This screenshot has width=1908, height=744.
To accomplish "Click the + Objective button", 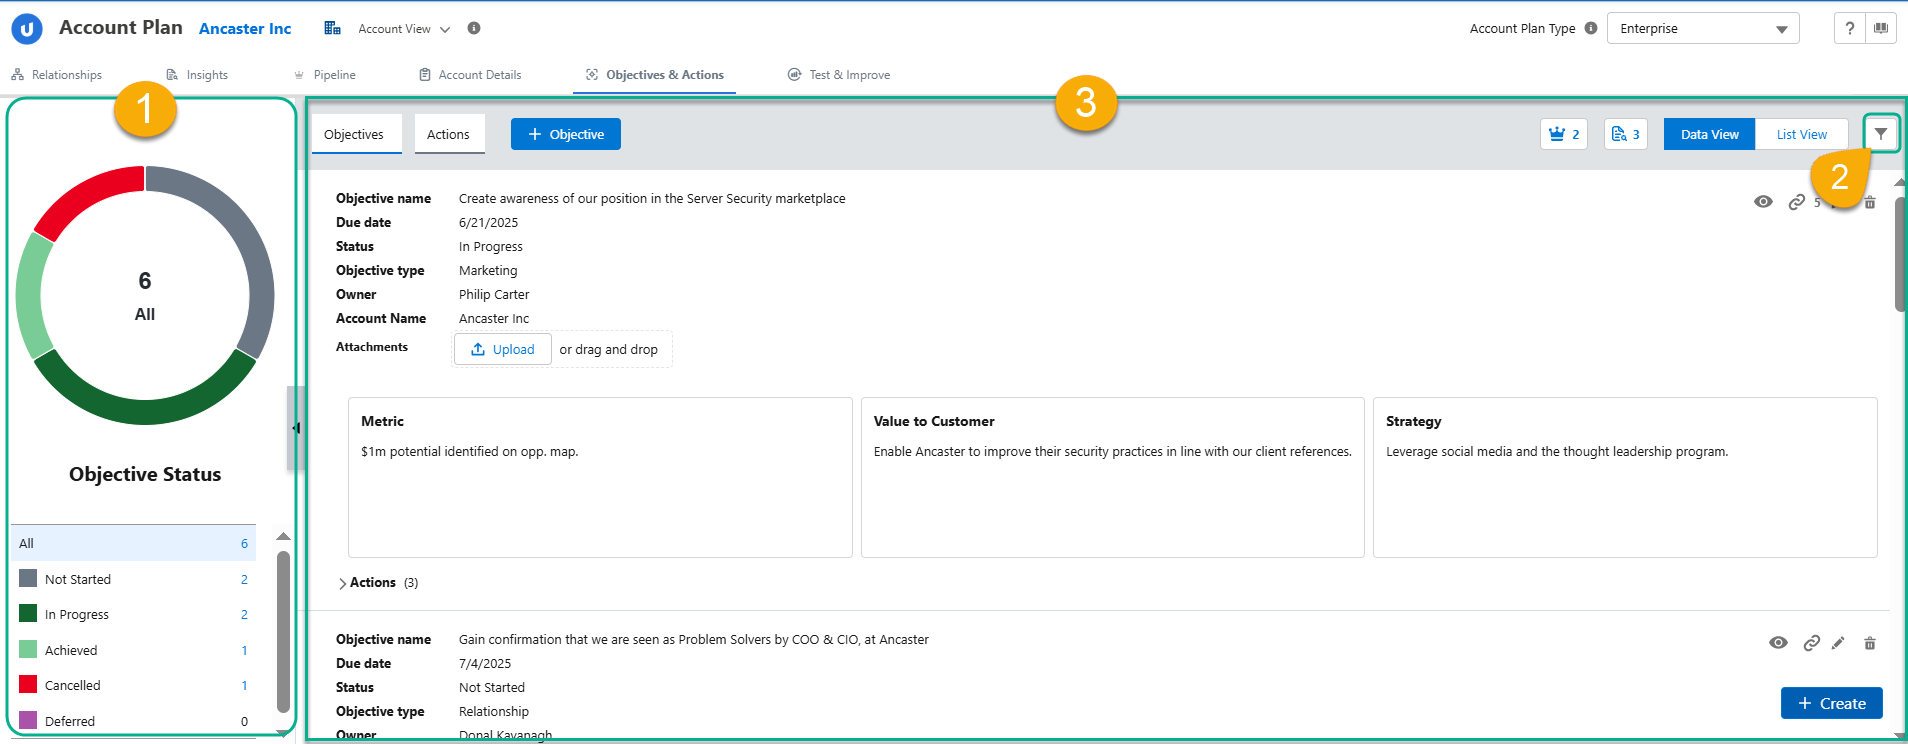I will click(566, 134).
